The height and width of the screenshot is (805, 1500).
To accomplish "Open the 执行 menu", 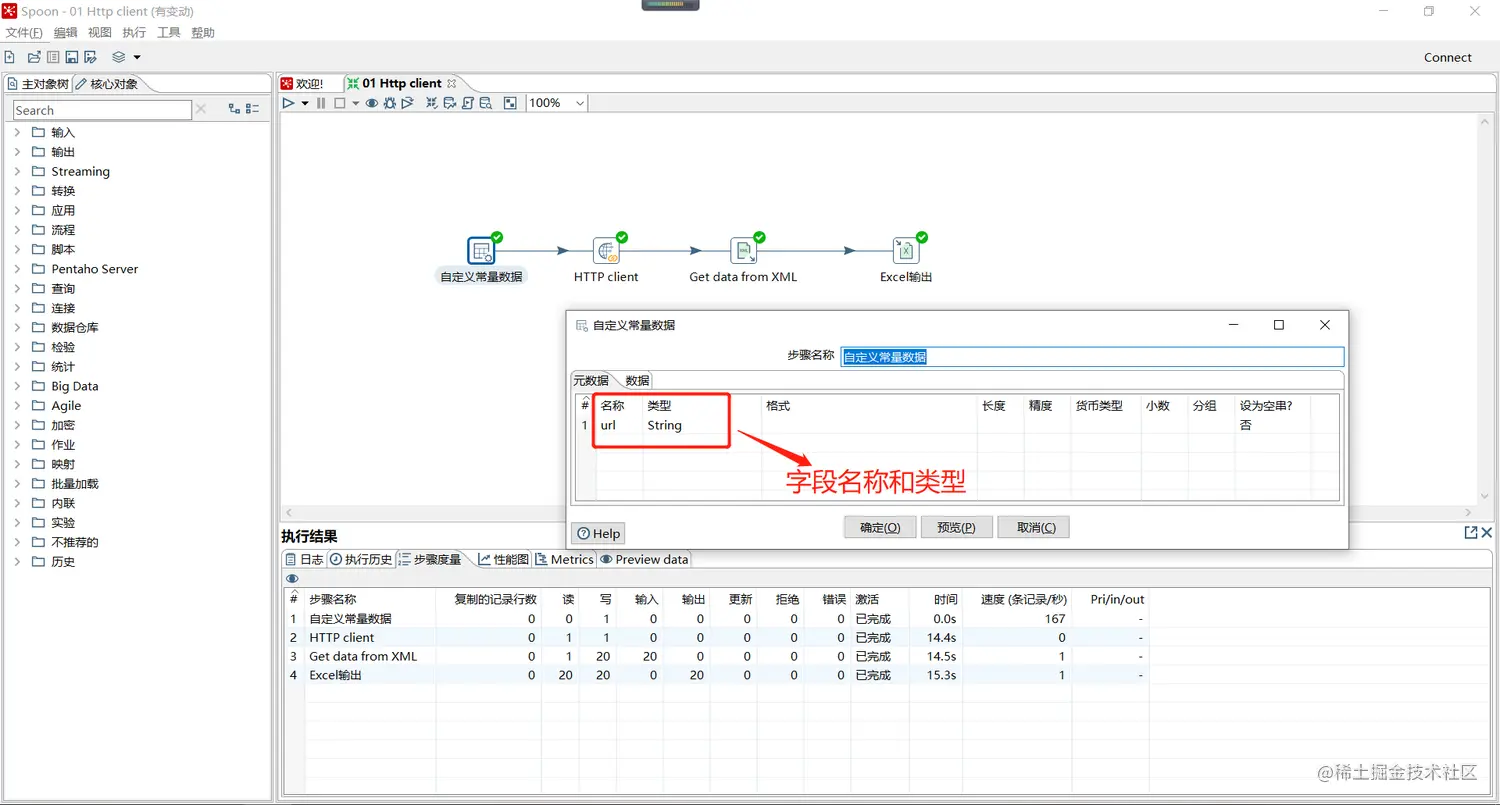I will pos(134,33).
